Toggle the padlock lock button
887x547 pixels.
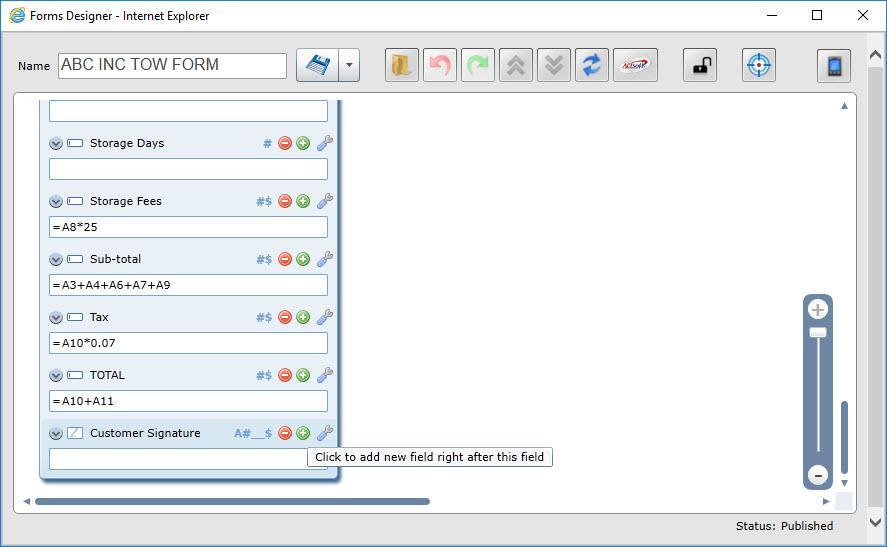(700, 66)
